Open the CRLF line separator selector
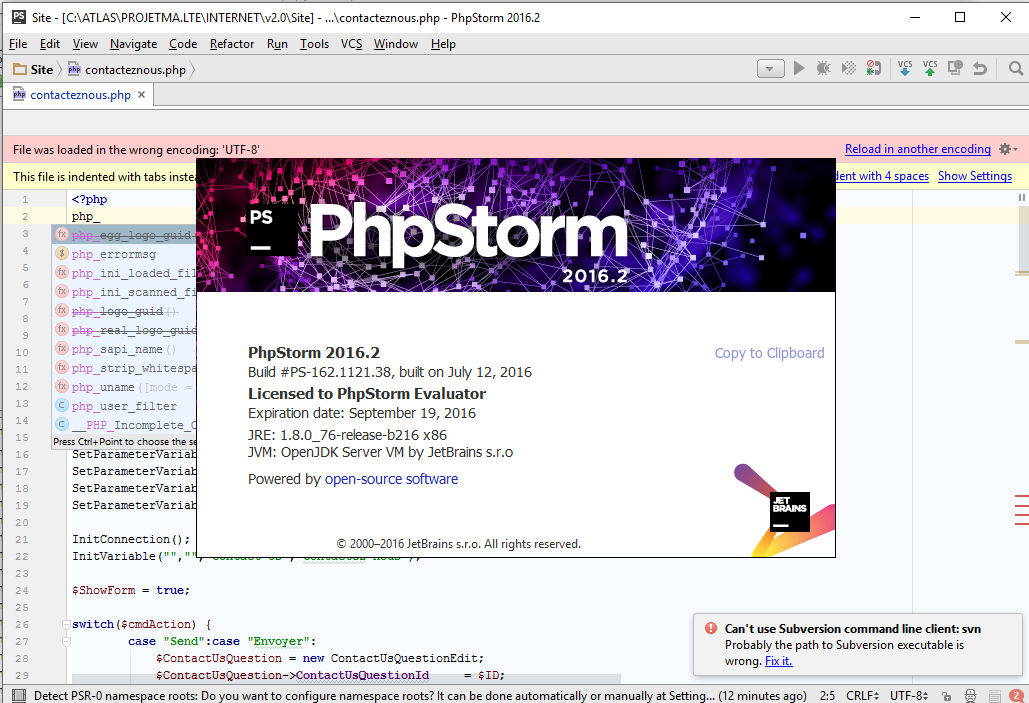Screen dimensions: 1029x703 [x=863, y=695]
